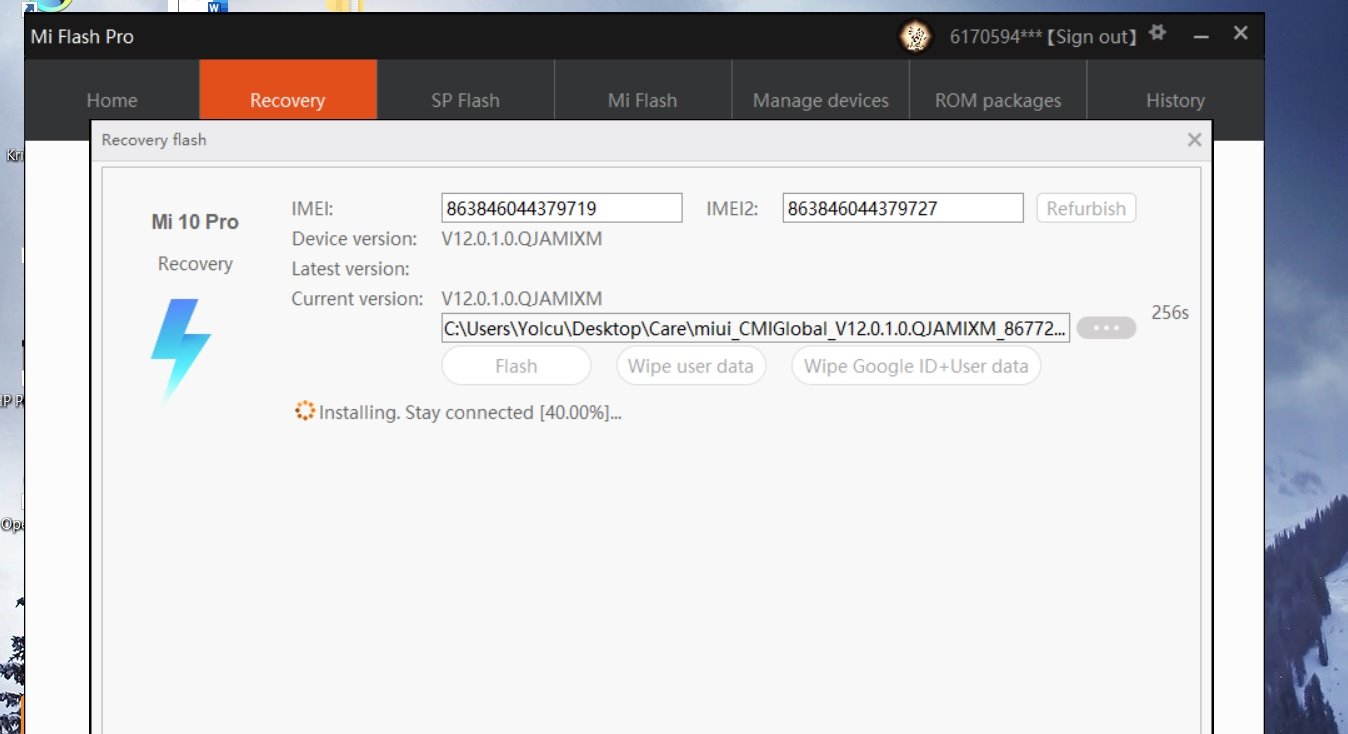Image resolution: width=1348 pixels, height=734 pixels.
Task: Click the Wipe user data button
Action: pos(691,366)
